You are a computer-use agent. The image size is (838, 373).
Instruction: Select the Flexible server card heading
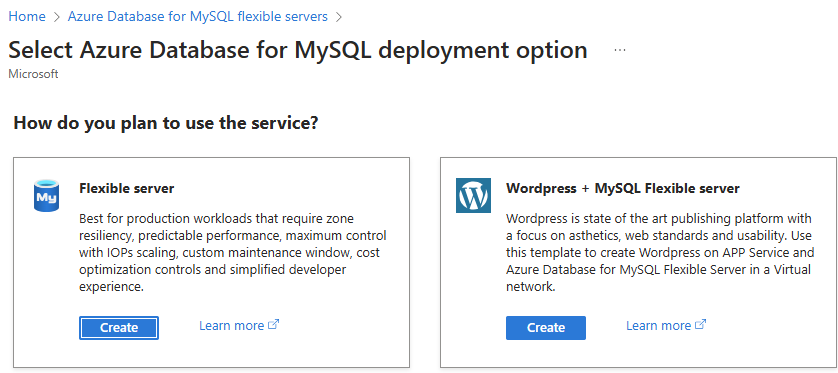[x=127, y=188]
